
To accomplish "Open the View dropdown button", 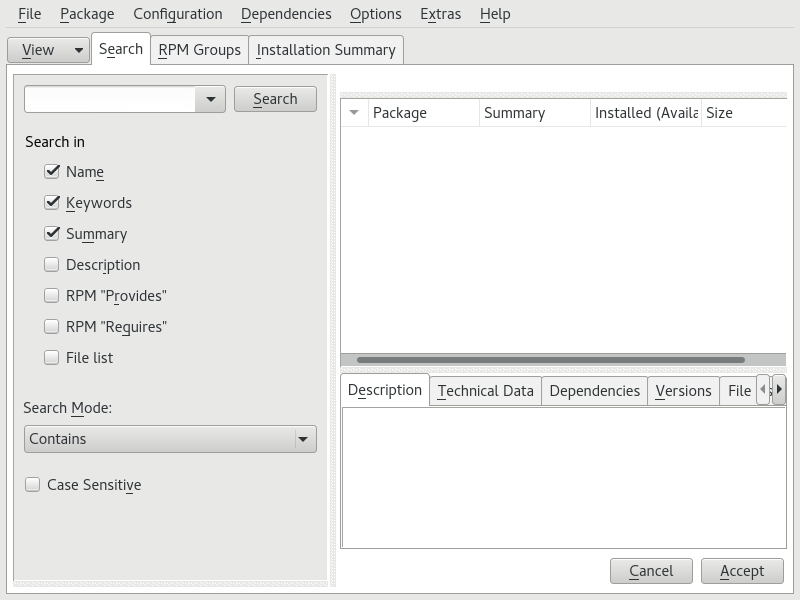I will click(48, 50).
